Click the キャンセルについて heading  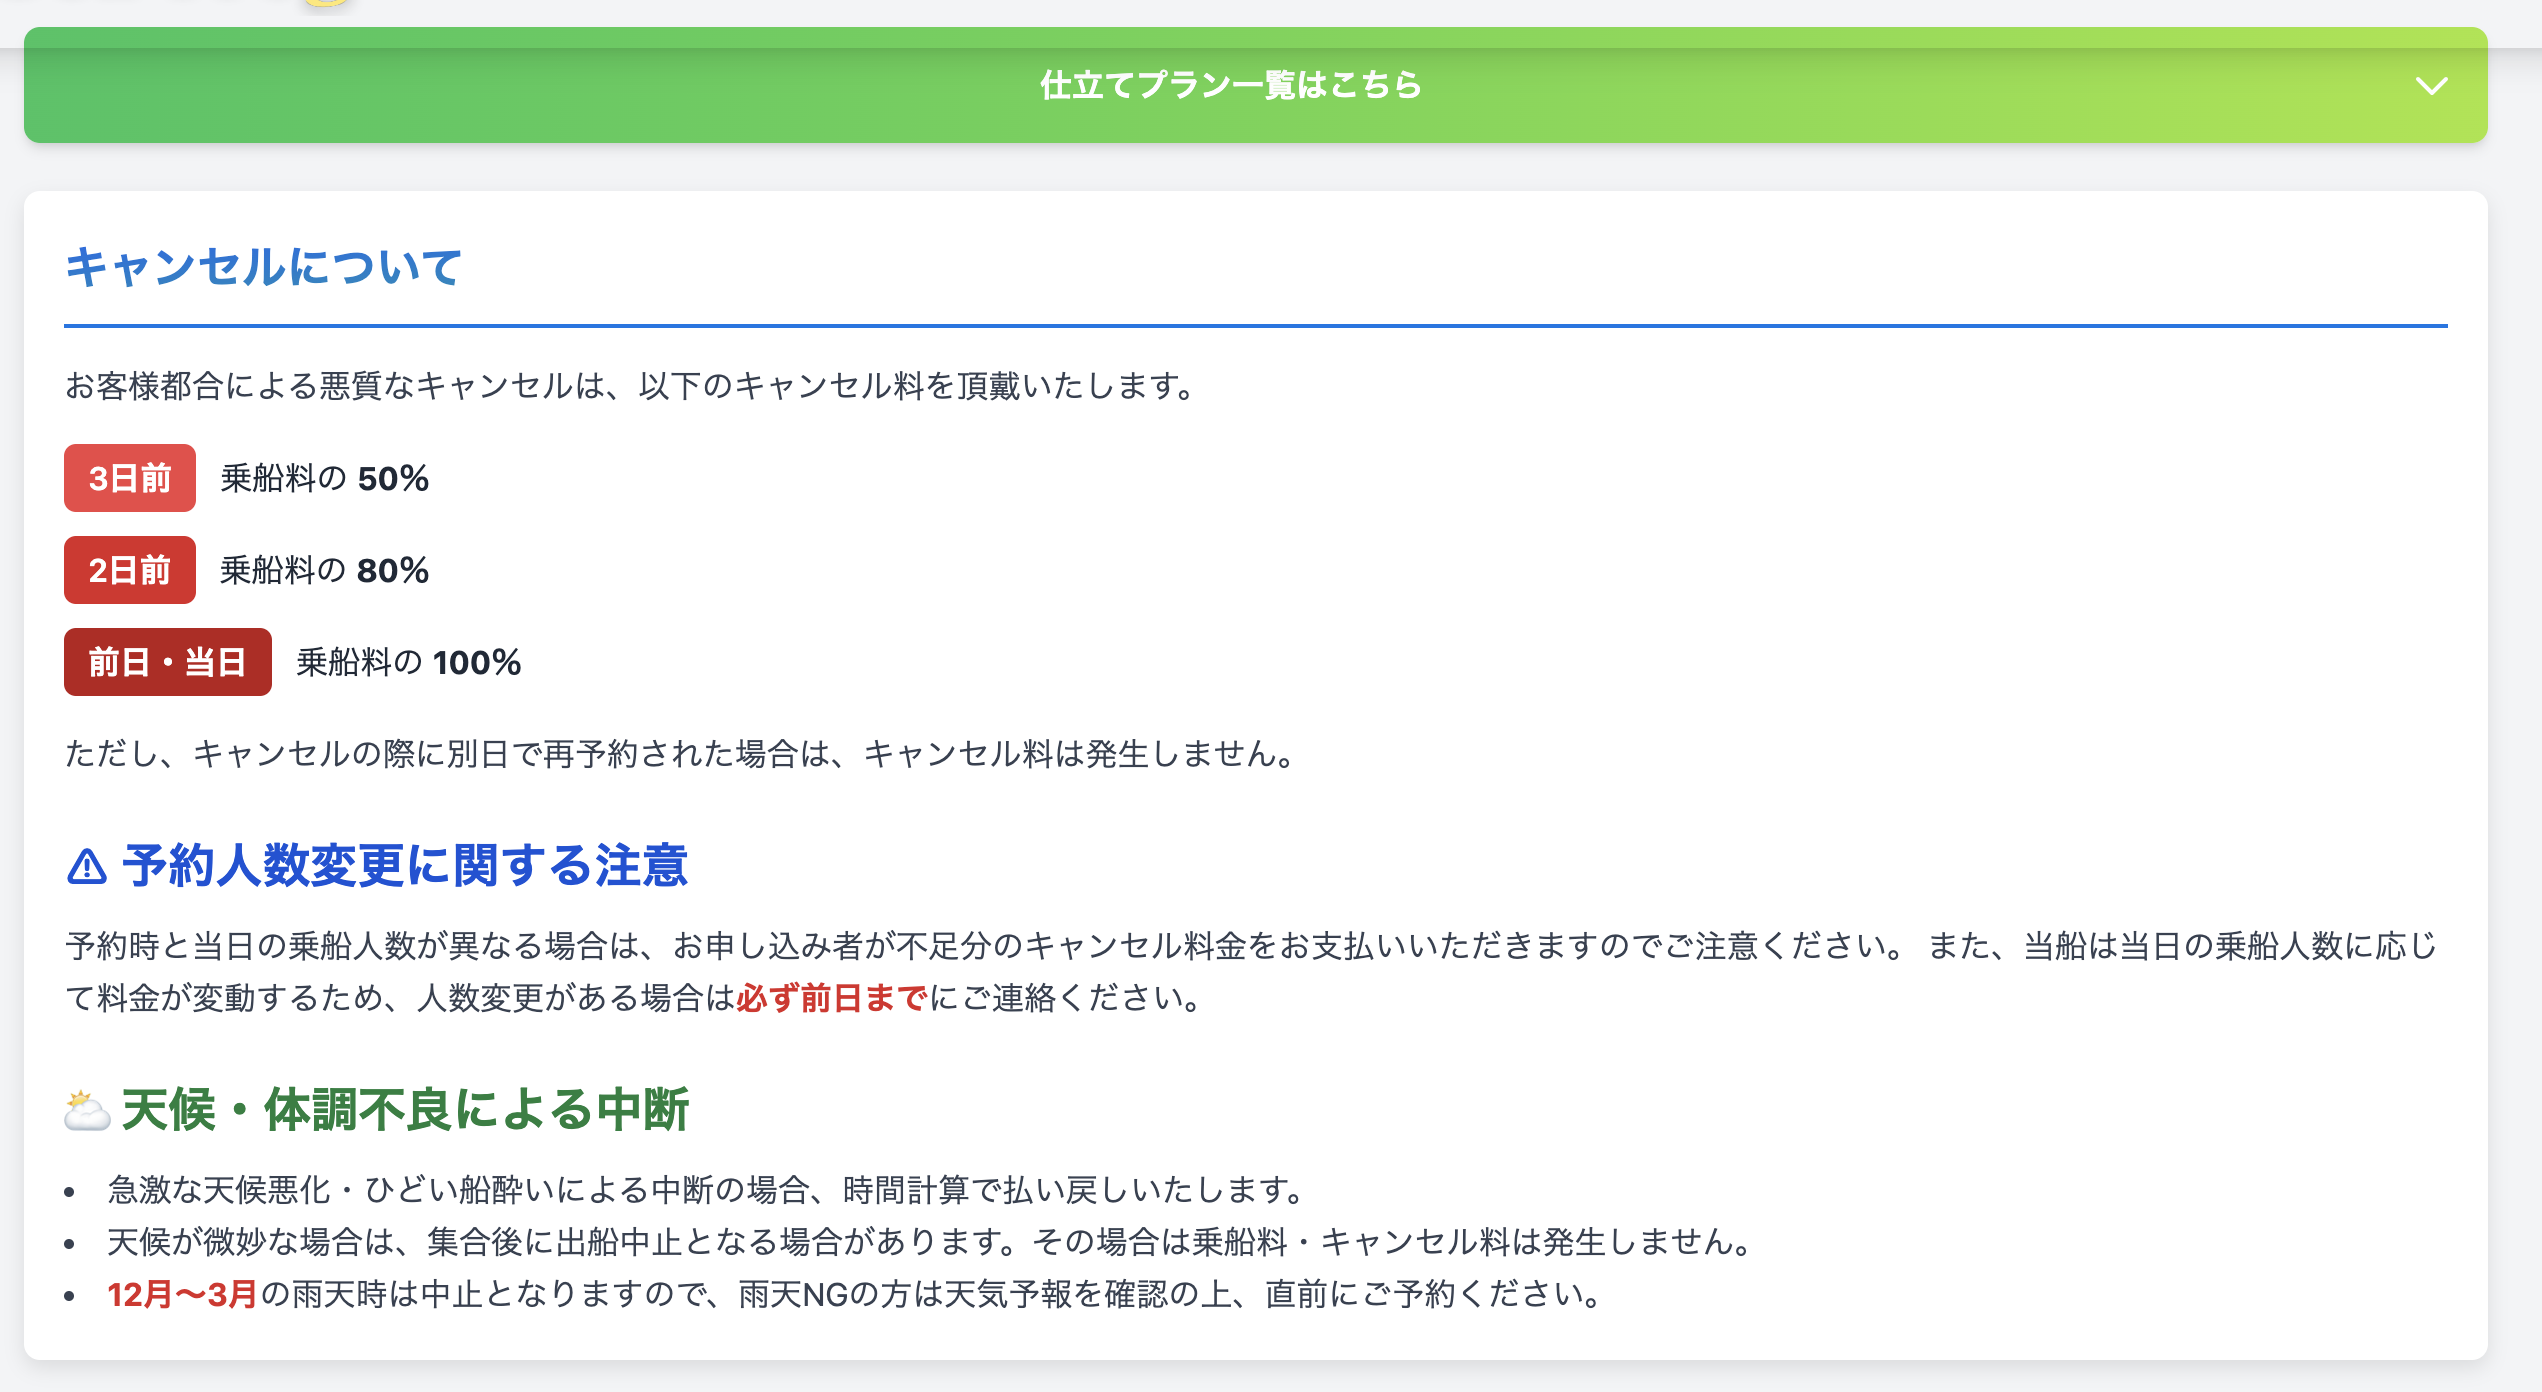[x=264, y=267]
